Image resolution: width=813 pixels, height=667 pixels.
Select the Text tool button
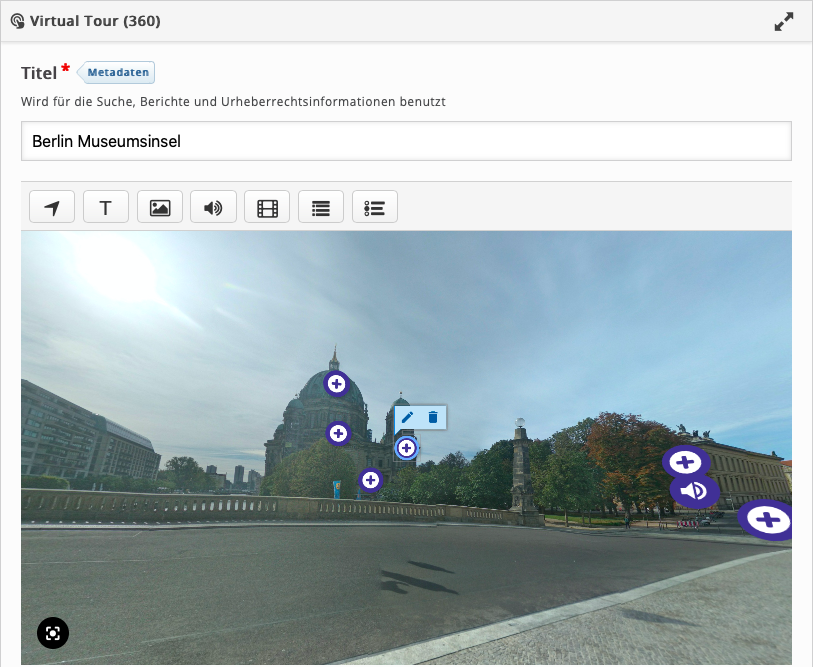[x=106, y=206]
